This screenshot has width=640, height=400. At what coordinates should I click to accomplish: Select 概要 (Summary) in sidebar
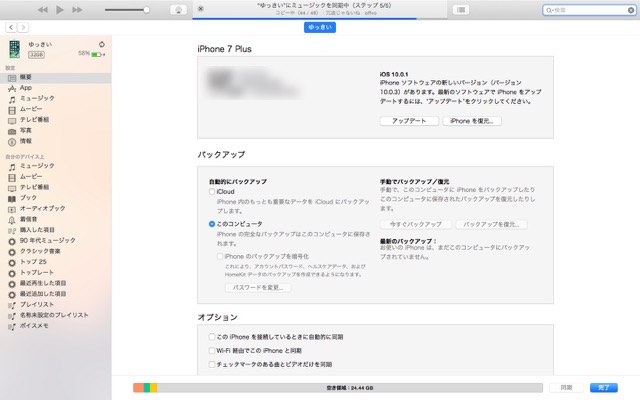coord(56,78)
